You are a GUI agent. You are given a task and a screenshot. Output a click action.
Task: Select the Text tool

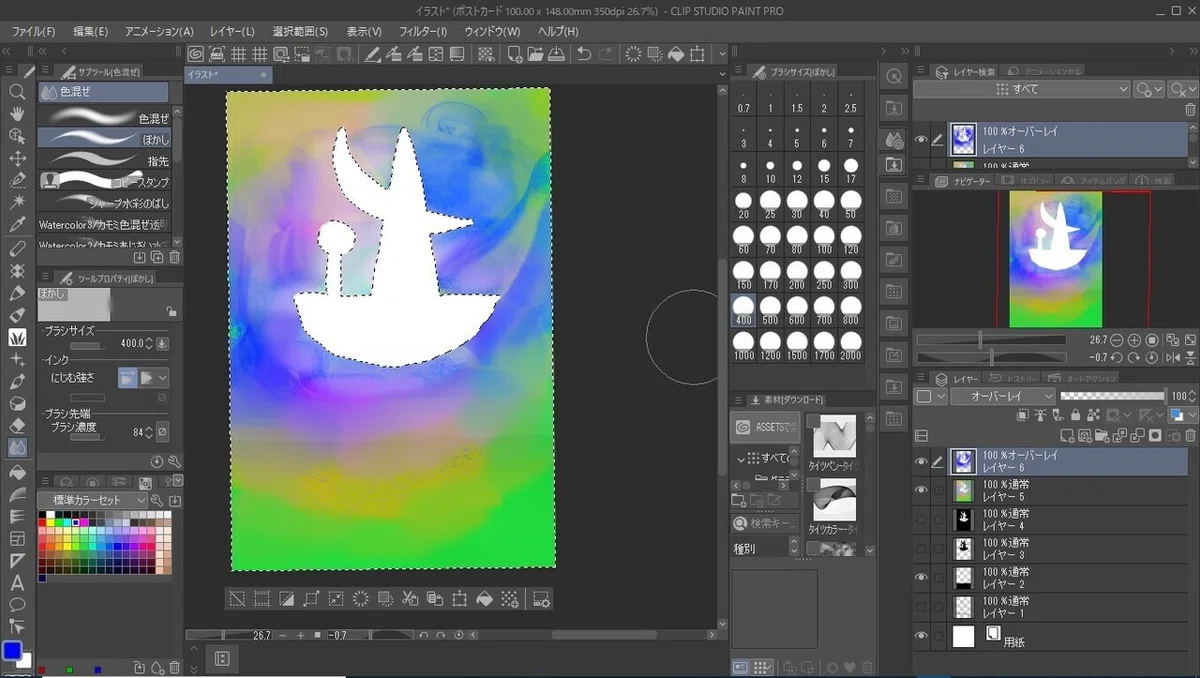17,583
